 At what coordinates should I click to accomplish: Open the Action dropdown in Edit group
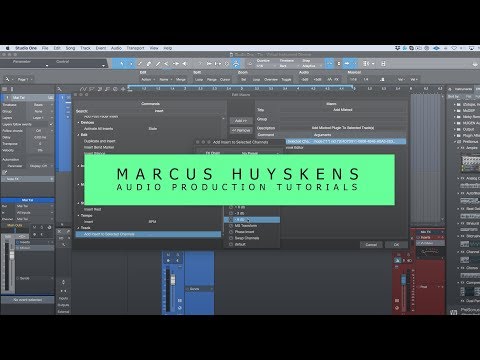pos(148,80)
